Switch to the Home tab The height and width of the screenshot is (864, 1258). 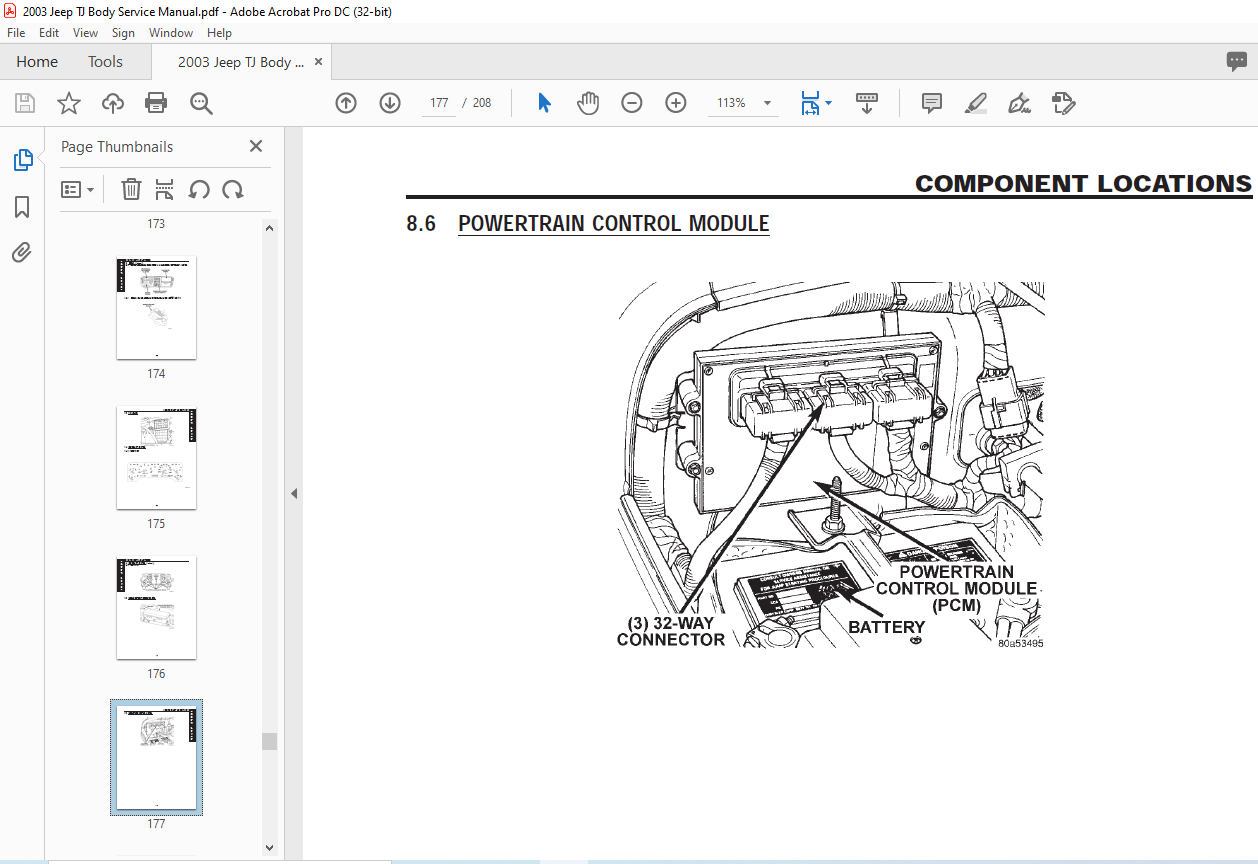[37, 62]
